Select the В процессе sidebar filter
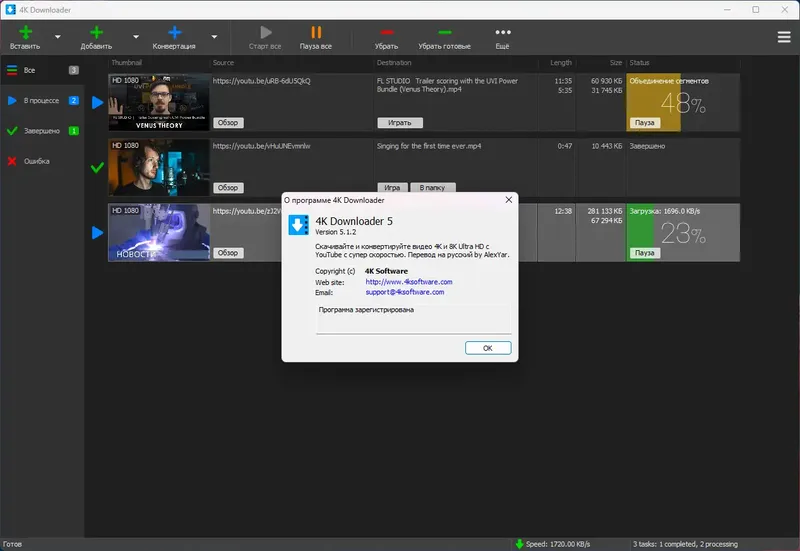The width and height of the screenshot is (800, 551). pos(42,101)
